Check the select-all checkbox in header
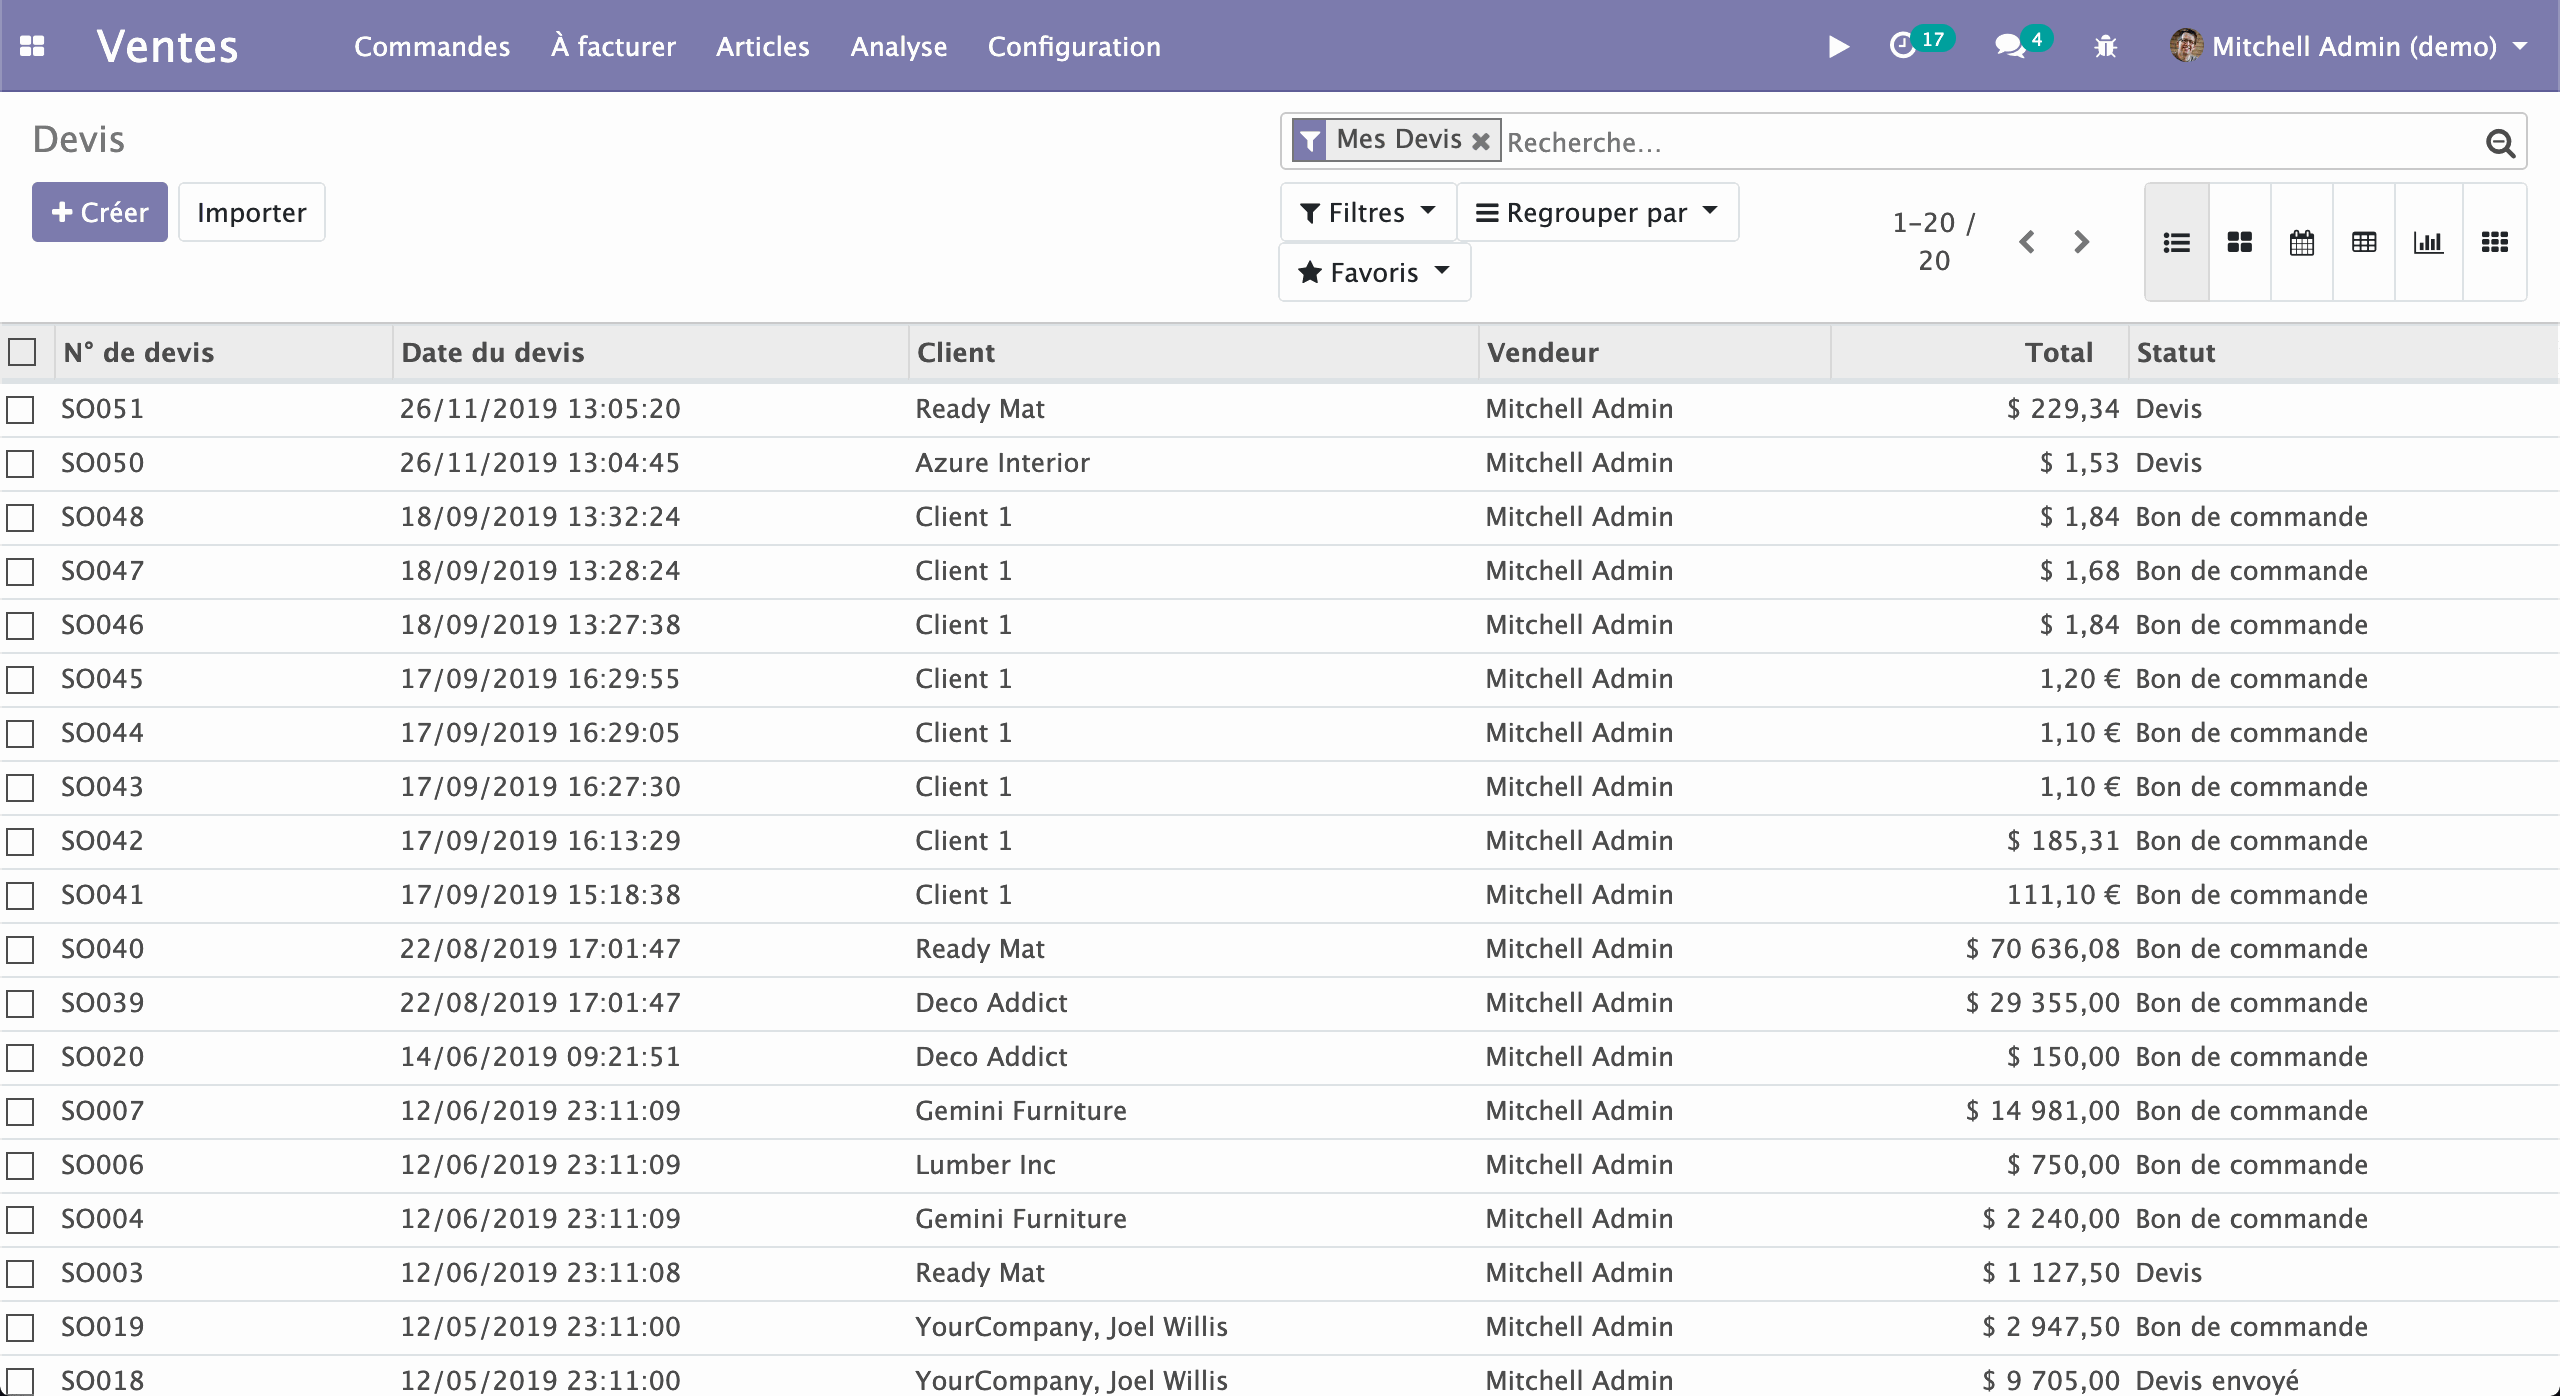 22,352
